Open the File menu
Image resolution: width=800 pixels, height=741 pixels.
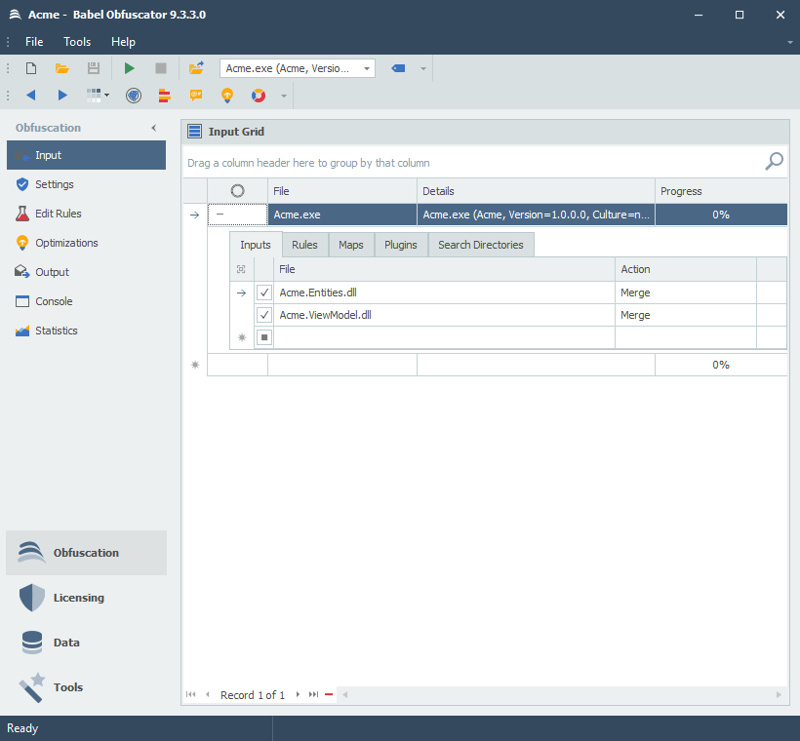click(x=34, y=42)
